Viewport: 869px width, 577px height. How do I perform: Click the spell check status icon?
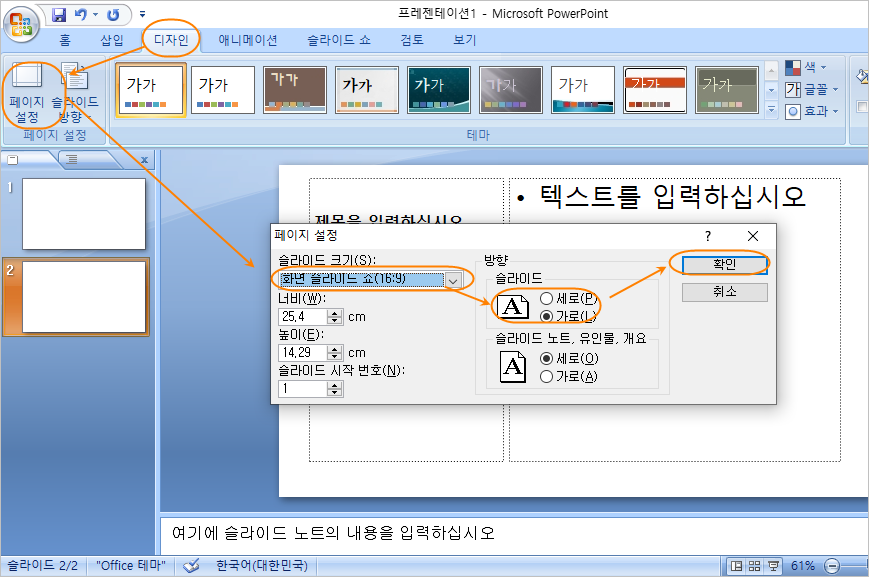point(191,565)
